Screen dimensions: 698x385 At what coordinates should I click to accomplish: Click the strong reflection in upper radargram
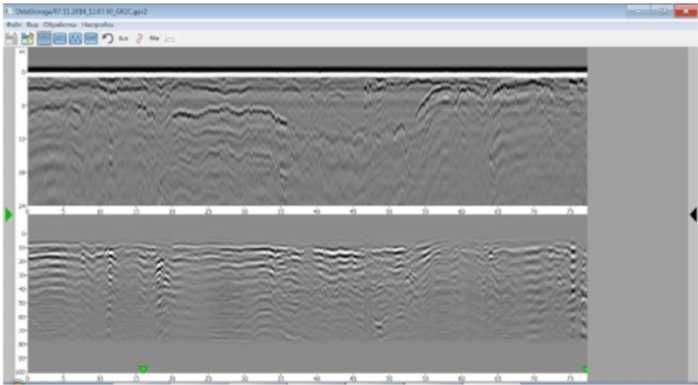click(x=227, y=112)
